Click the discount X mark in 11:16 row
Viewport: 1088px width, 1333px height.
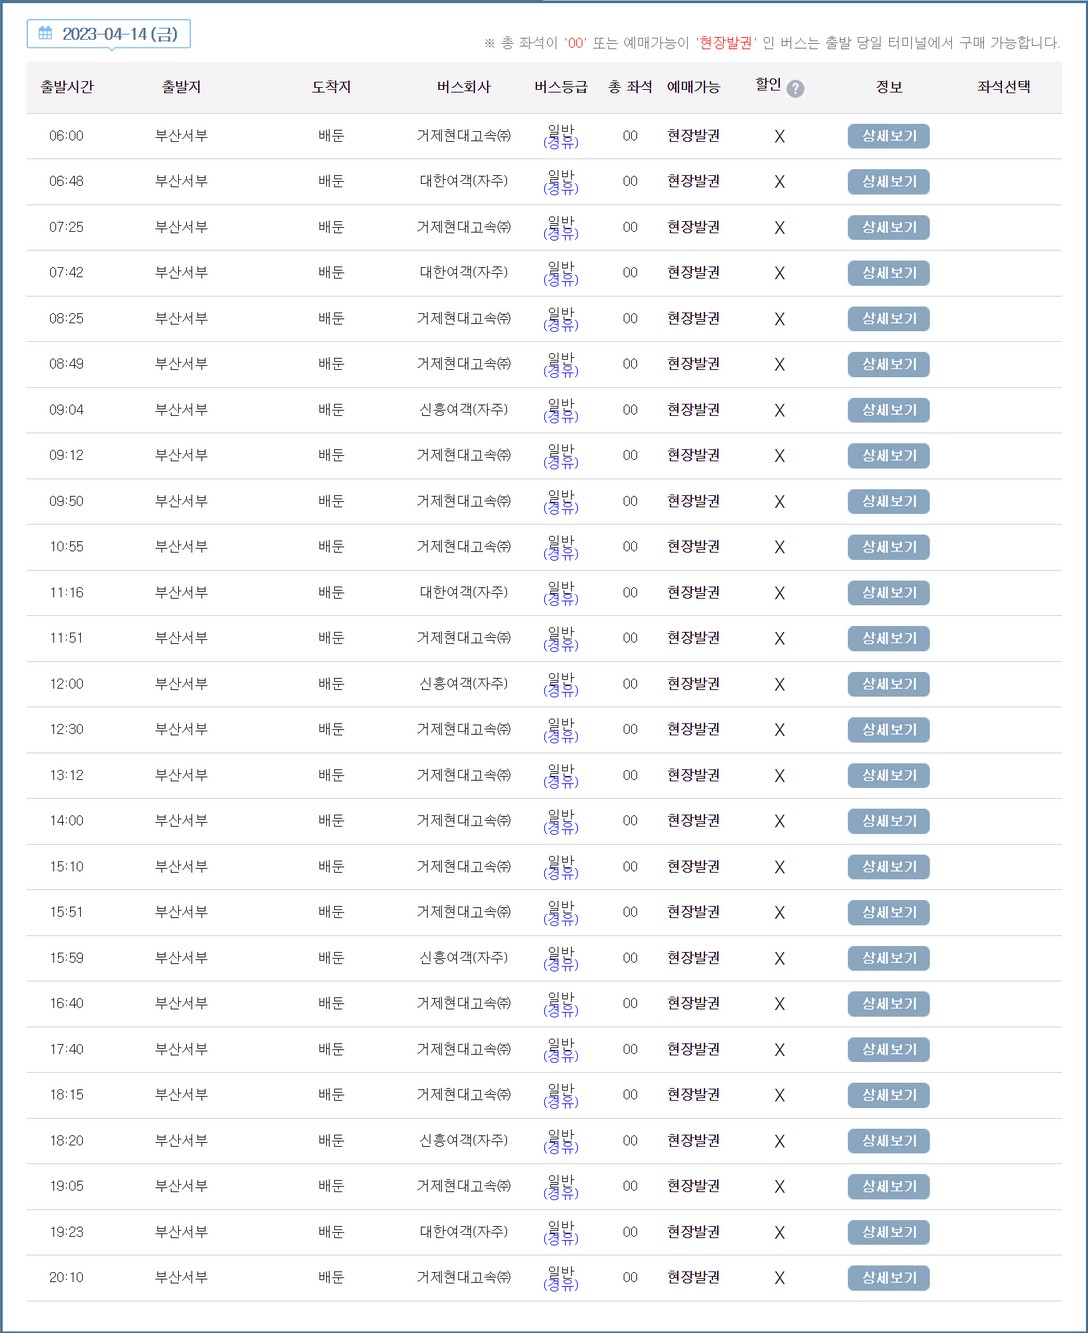tap(780, 594)
